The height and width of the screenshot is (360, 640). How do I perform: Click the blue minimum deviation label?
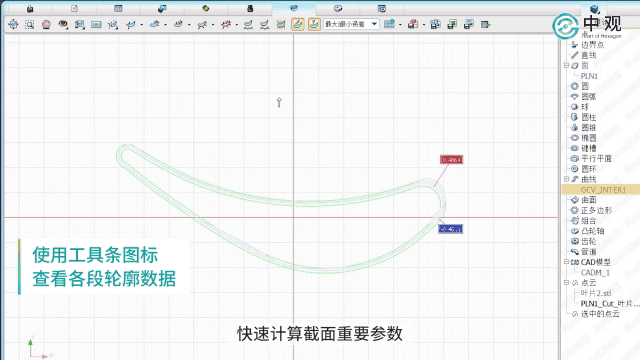coord(451,229)
